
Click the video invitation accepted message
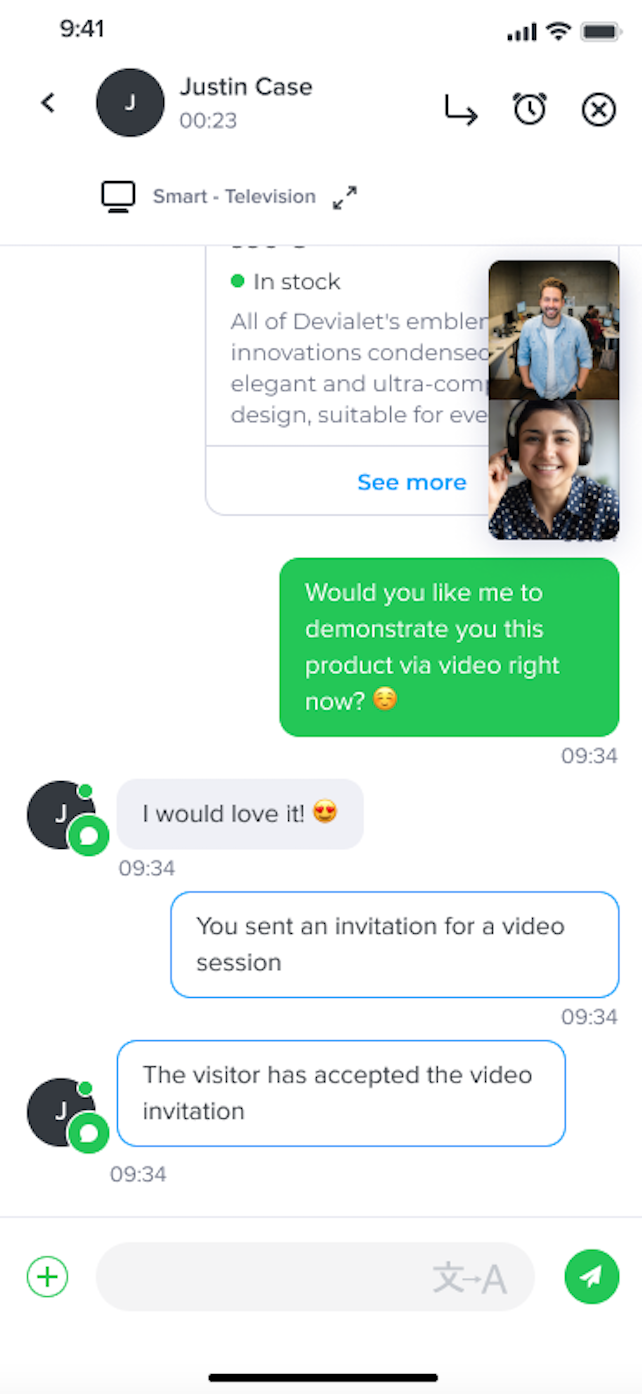tap(341, 1092)
